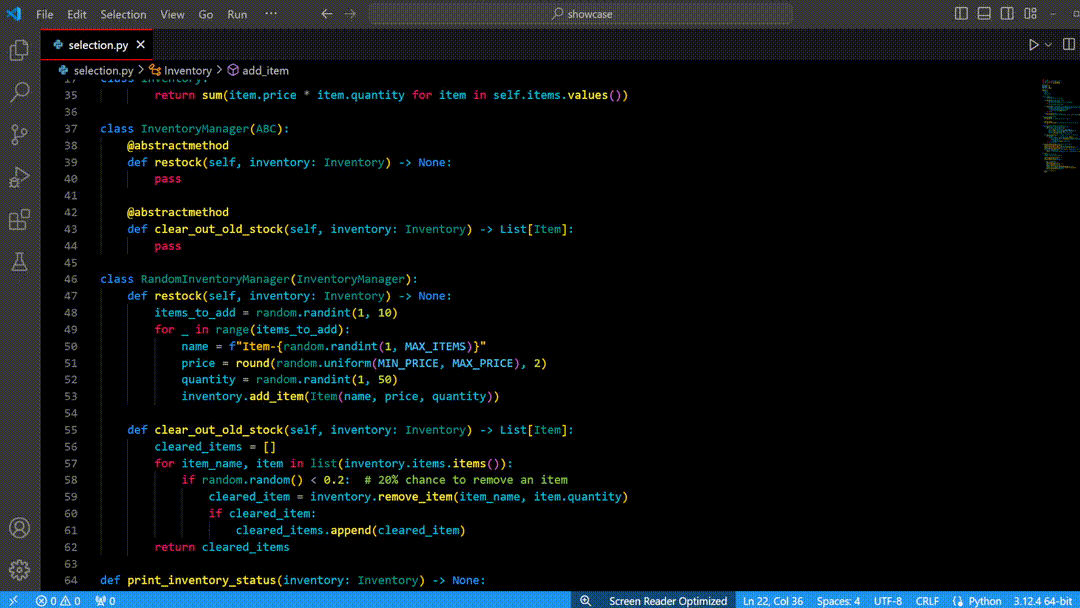Open Run and Debug view
1080x608 pixels.
[x=19, y=178]
